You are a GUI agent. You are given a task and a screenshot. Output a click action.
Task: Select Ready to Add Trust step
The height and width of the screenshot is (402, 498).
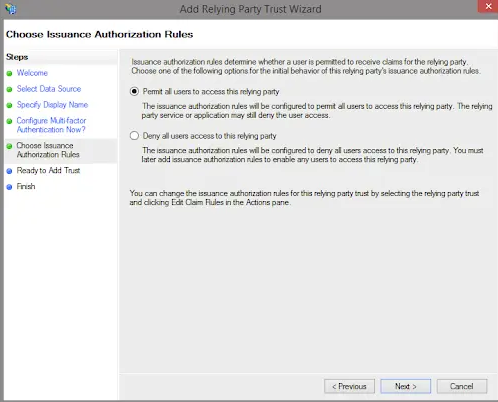tap(48, 170)
